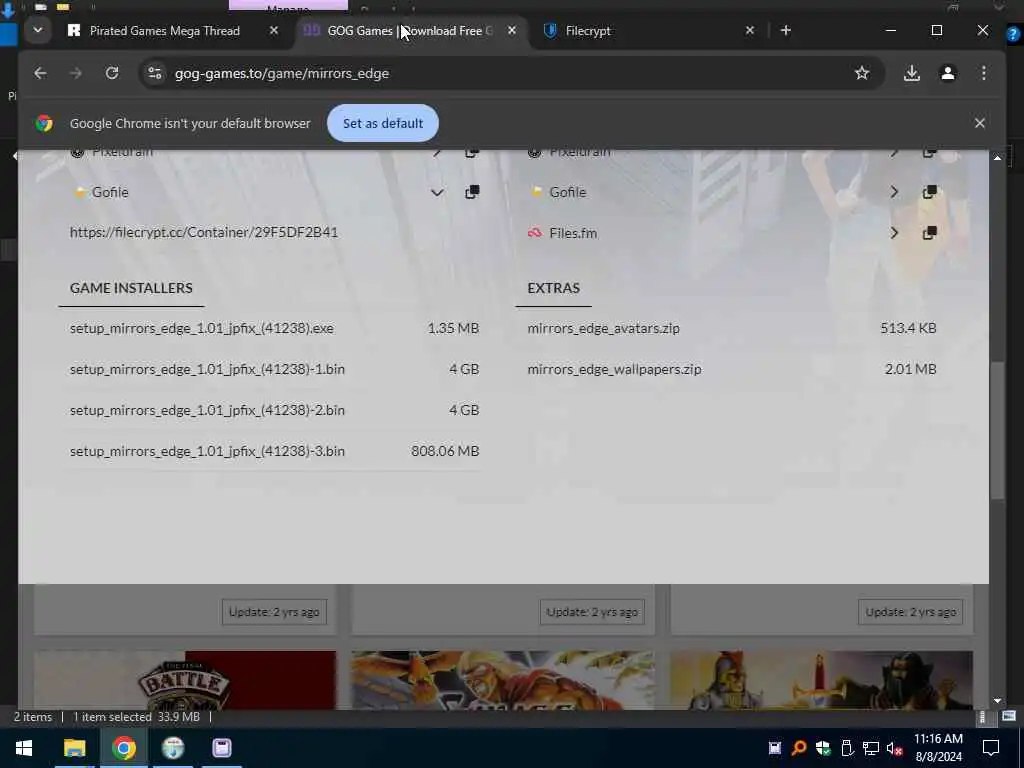Switch to Pirated Games Mega Thread tab
1024x768 pixels.
165,31
